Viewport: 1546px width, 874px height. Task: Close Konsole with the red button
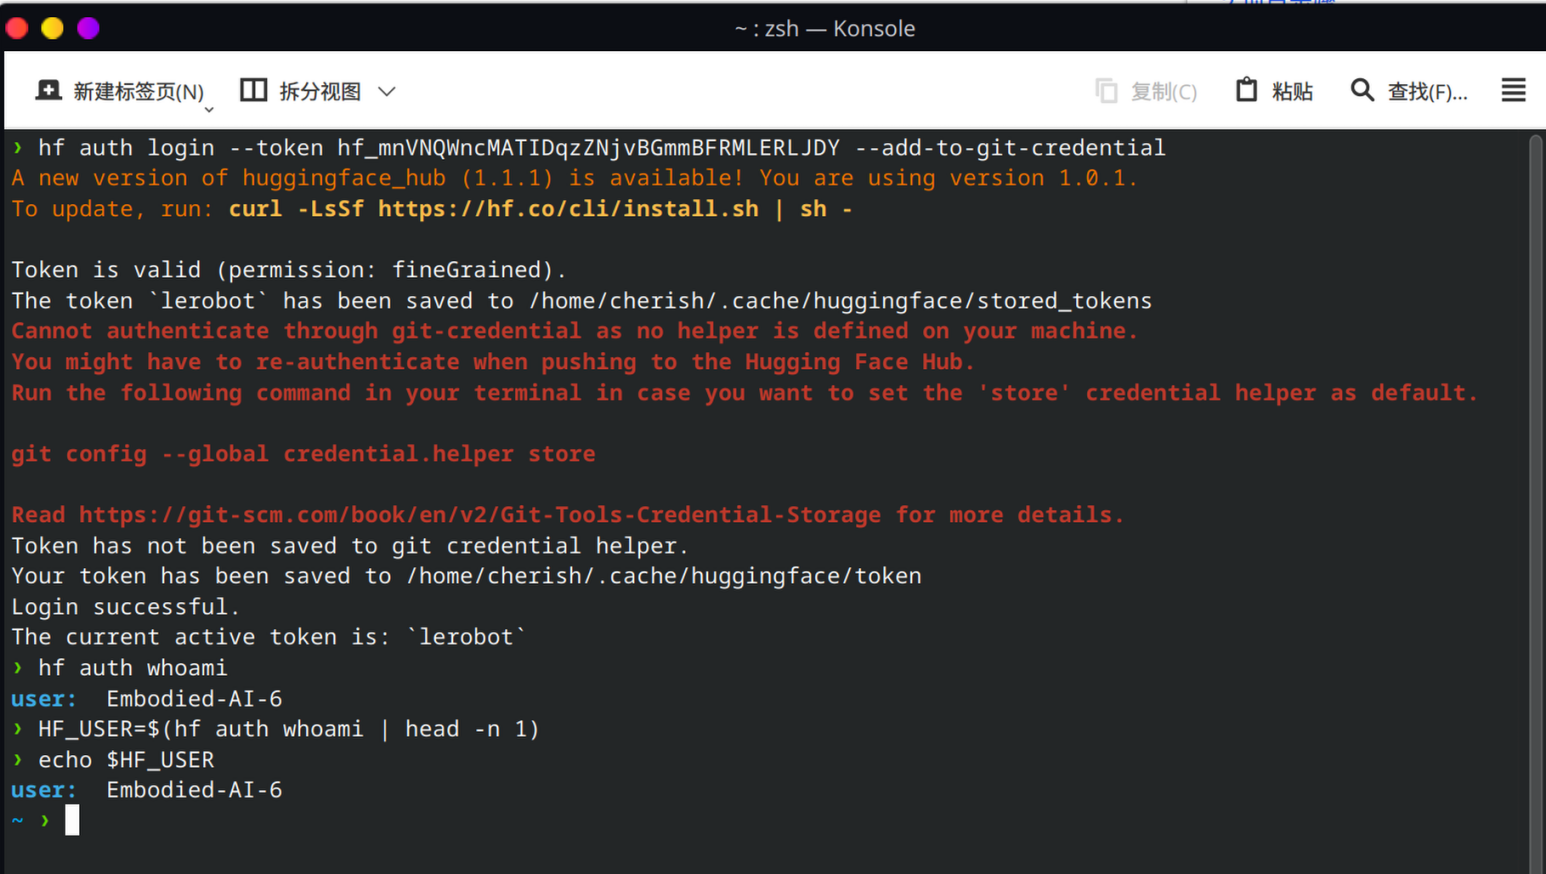tap(17, 28)
